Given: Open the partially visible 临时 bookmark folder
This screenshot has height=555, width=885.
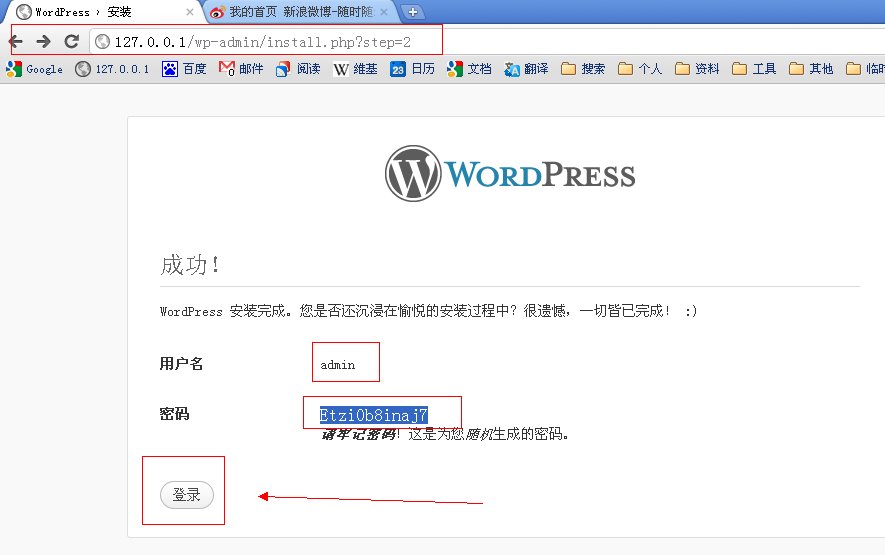Looking at the screenshot, I should click(865, 69).
